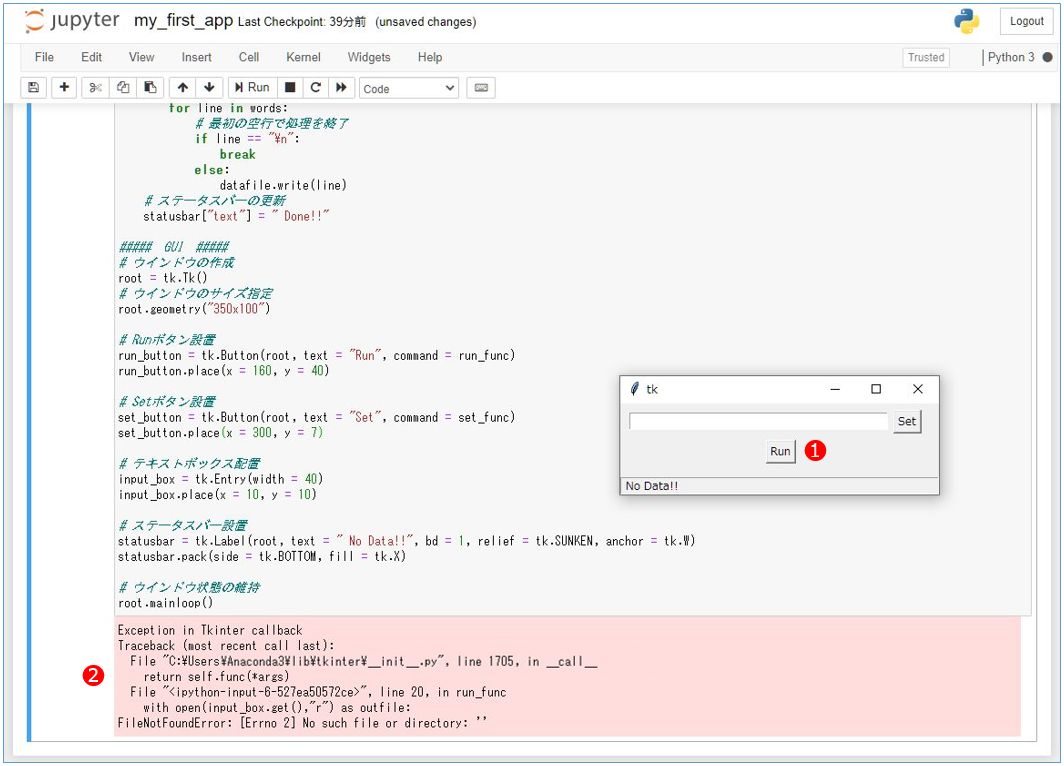Click the root.geometry("350x100") line
The height and width of the screenshot is (766, 1064).
pyautogui.click(x=194, y=309)
